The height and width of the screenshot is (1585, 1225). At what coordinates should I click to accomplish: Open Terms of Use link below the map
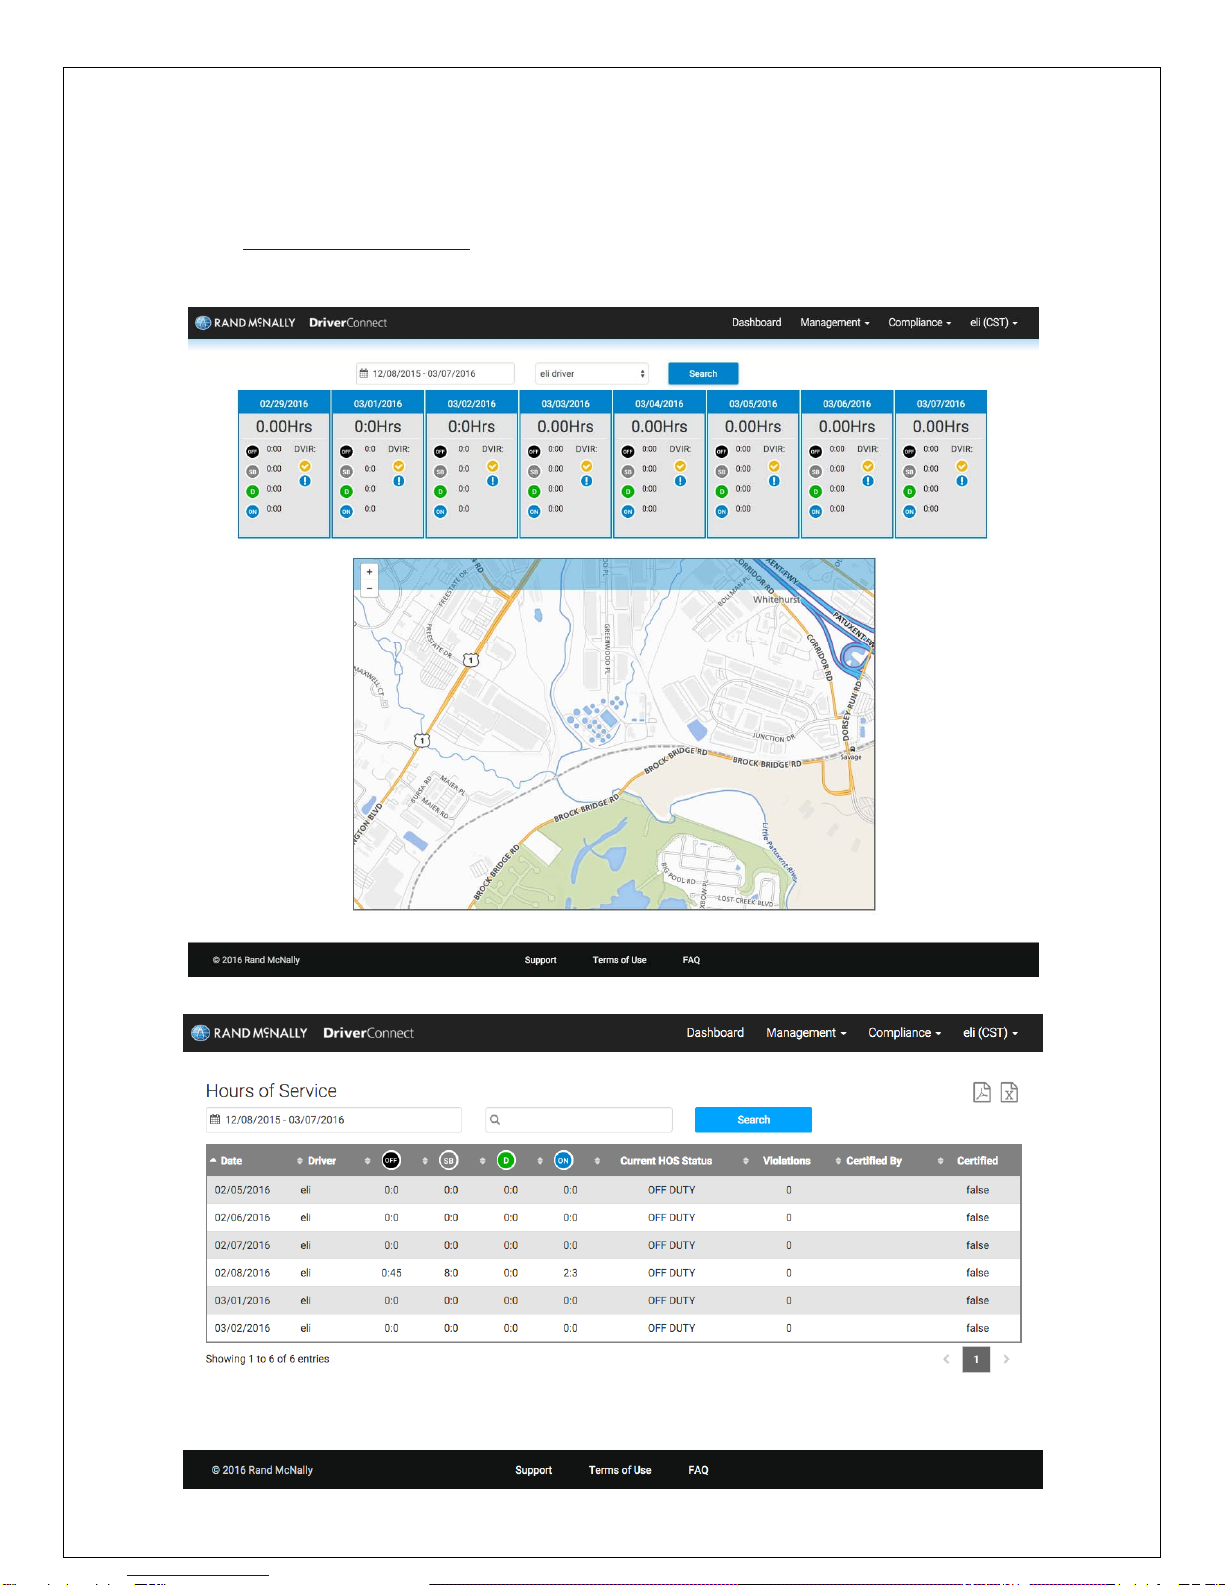(x=619, y=960)
